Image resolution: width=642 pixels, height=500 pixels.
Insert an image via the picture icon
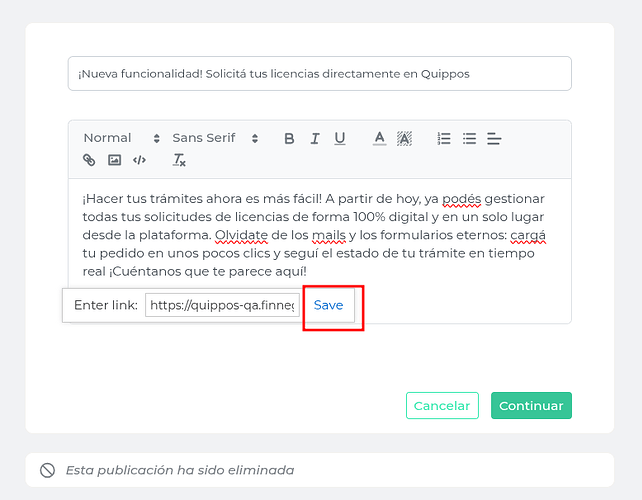coord(114,160)
